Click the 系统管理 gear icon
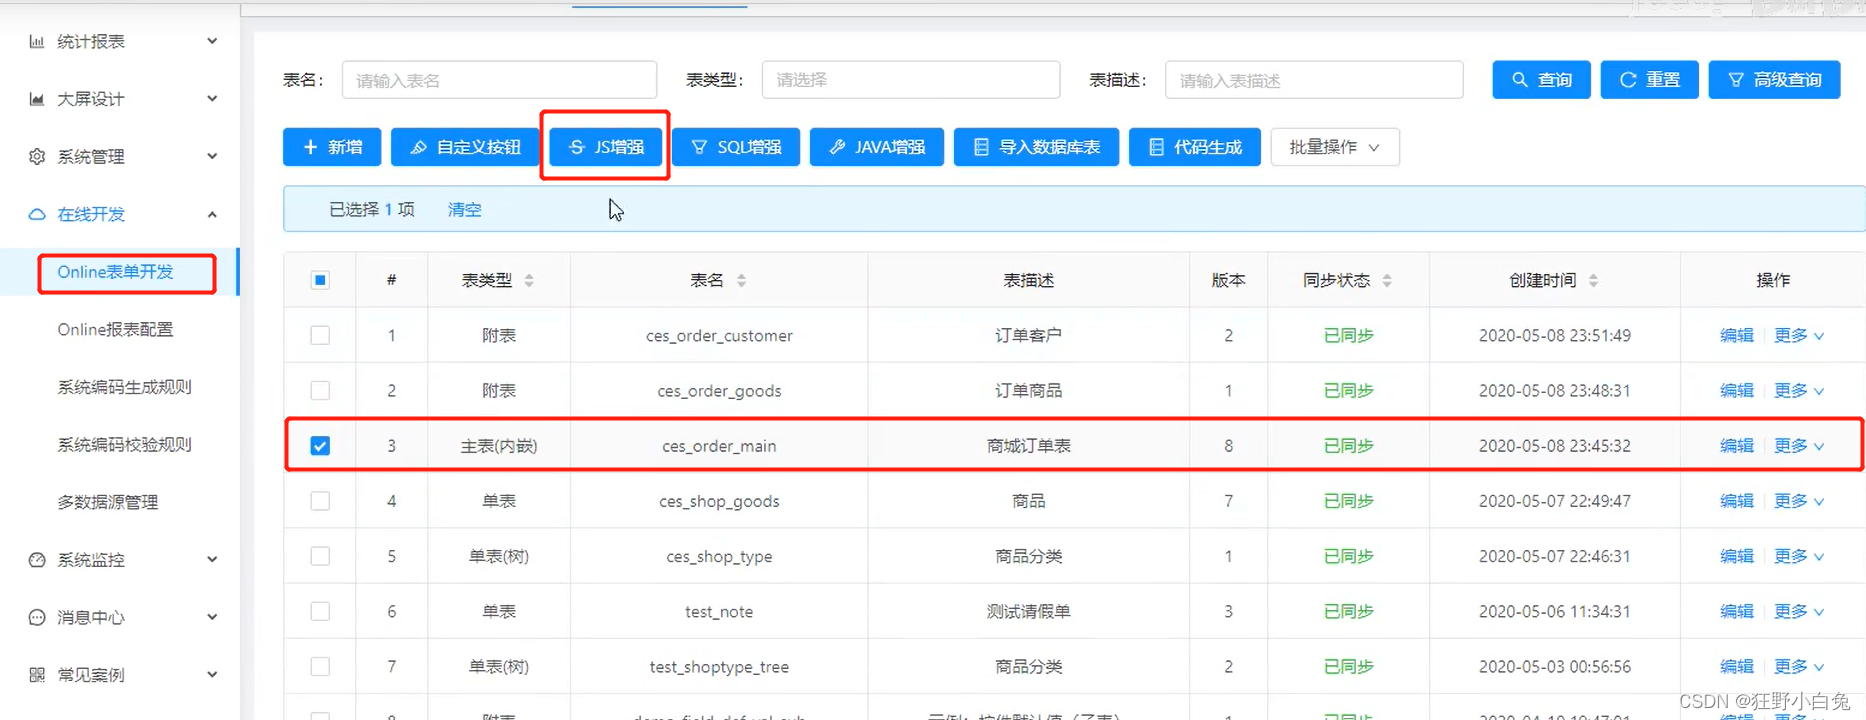Viewport: 1866px width, 720px height. [x=37, y=156]
